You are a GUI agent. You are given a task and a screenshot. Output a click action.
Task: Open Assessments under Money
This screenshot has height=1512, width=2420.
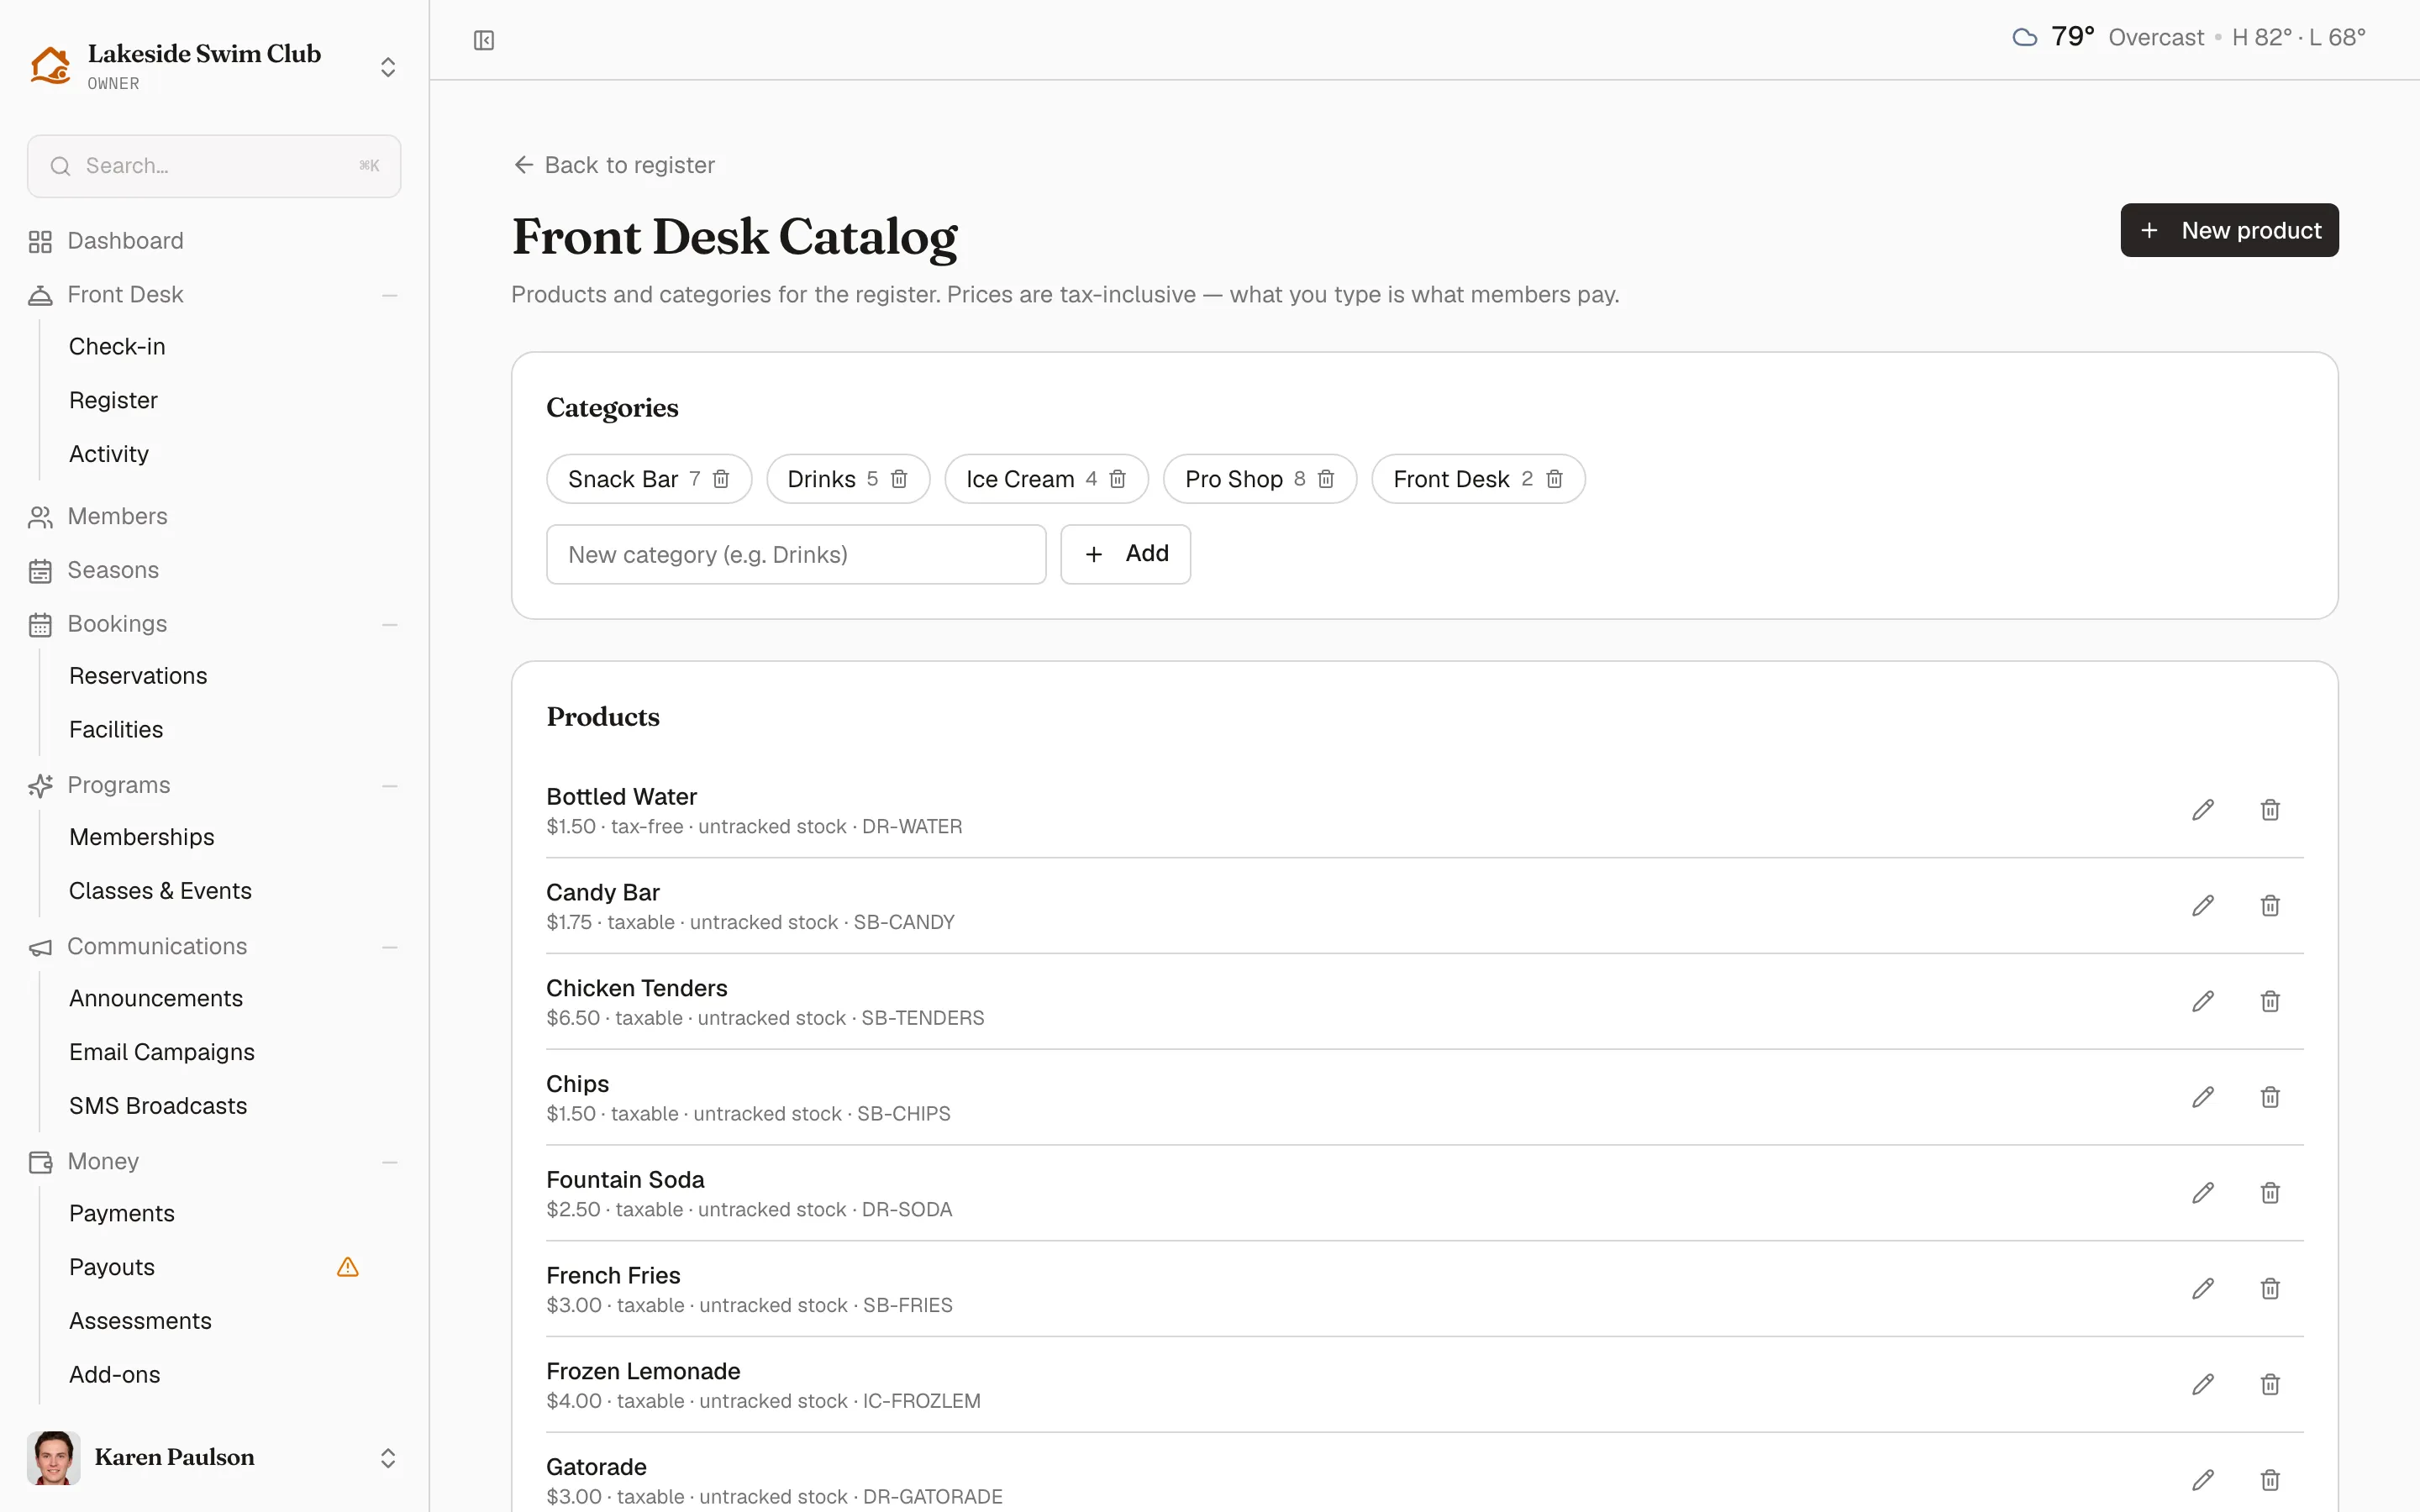[140, 1321]
